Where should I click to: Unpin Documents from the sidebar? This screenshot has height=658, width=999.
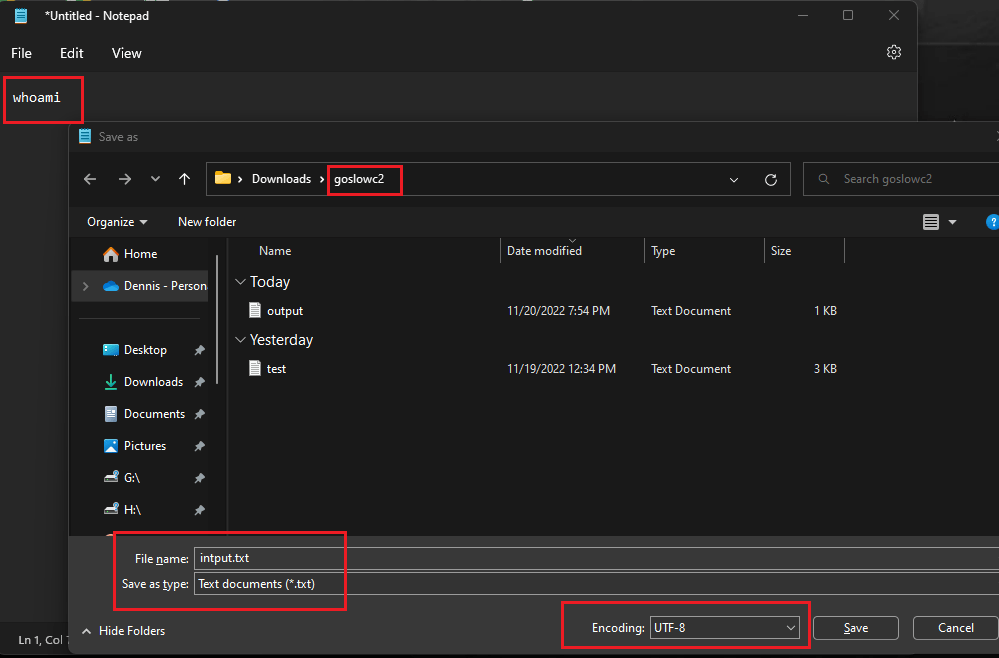(x=199, y=414)
